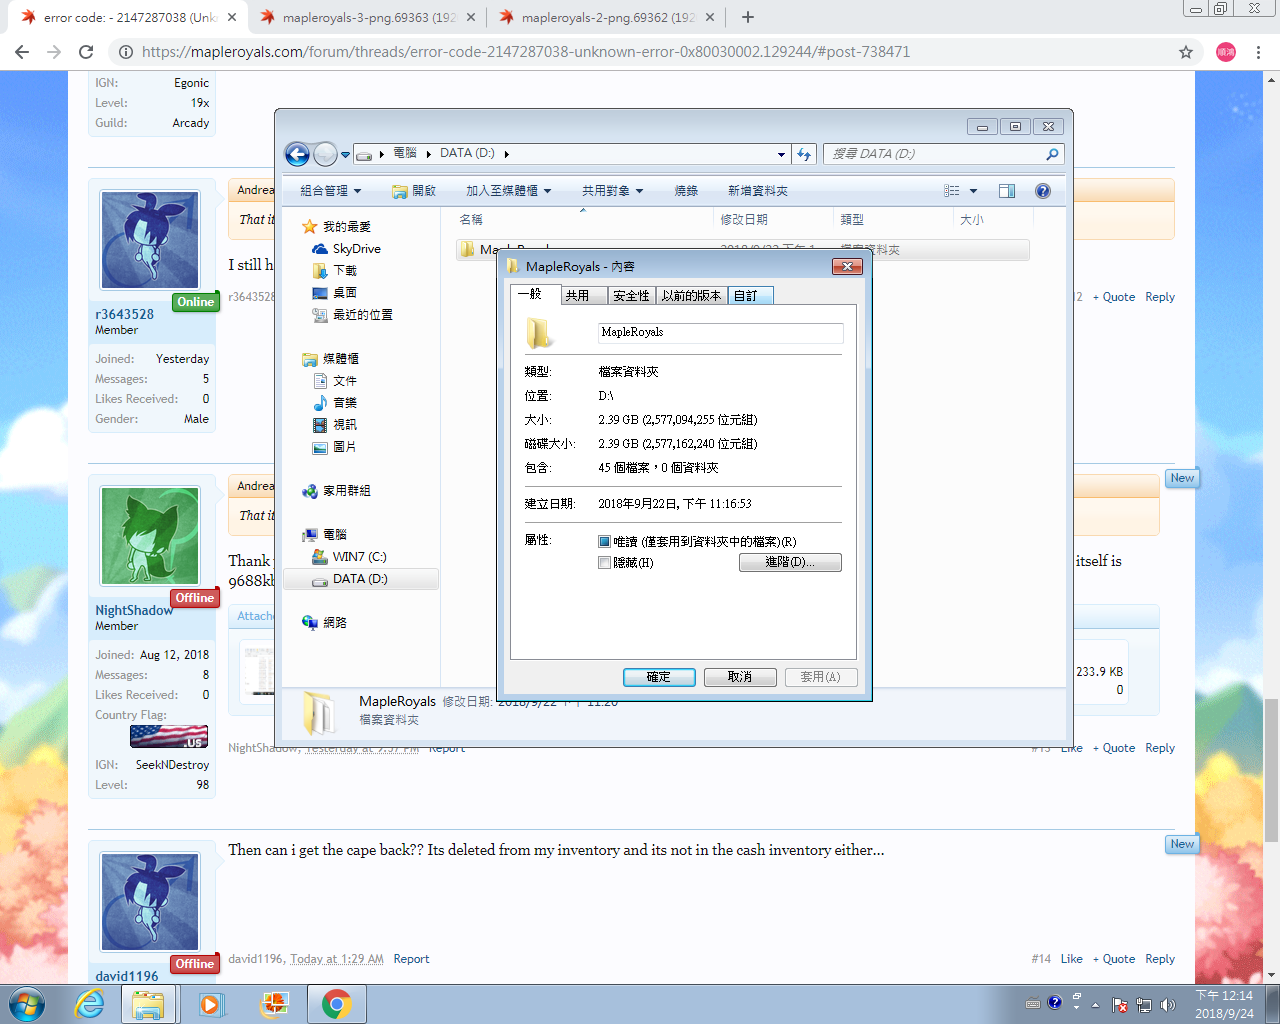Viewport: 1280px width, 1024px height.
Task: Click 我的最愛 favorites star in sidebar
Action: [310, 227]
